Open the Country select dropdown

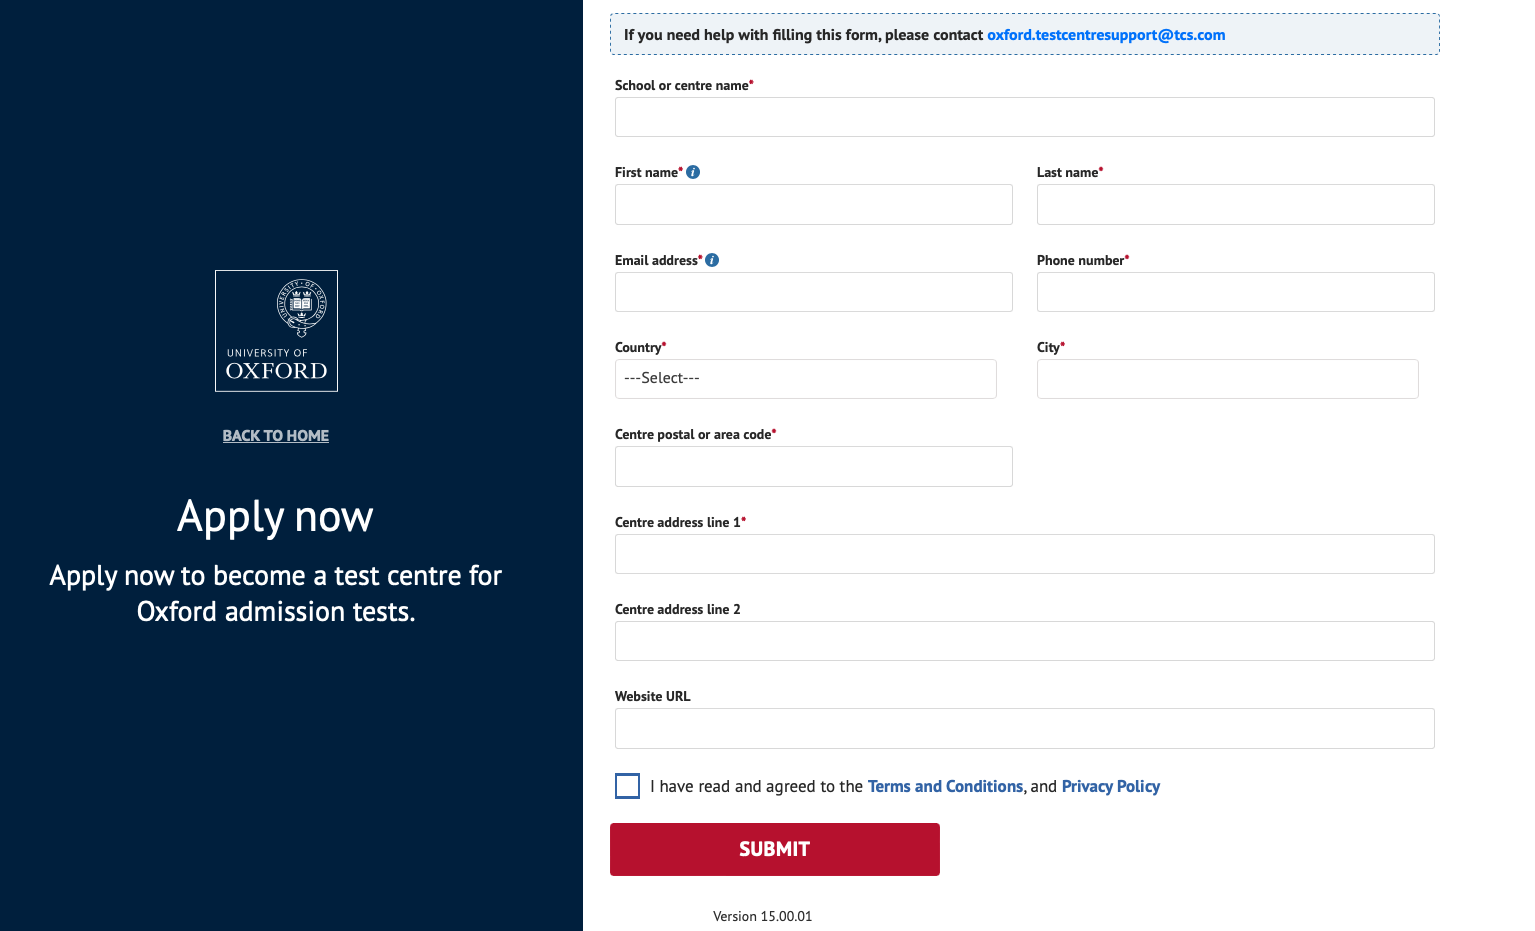tap(806, 379)
